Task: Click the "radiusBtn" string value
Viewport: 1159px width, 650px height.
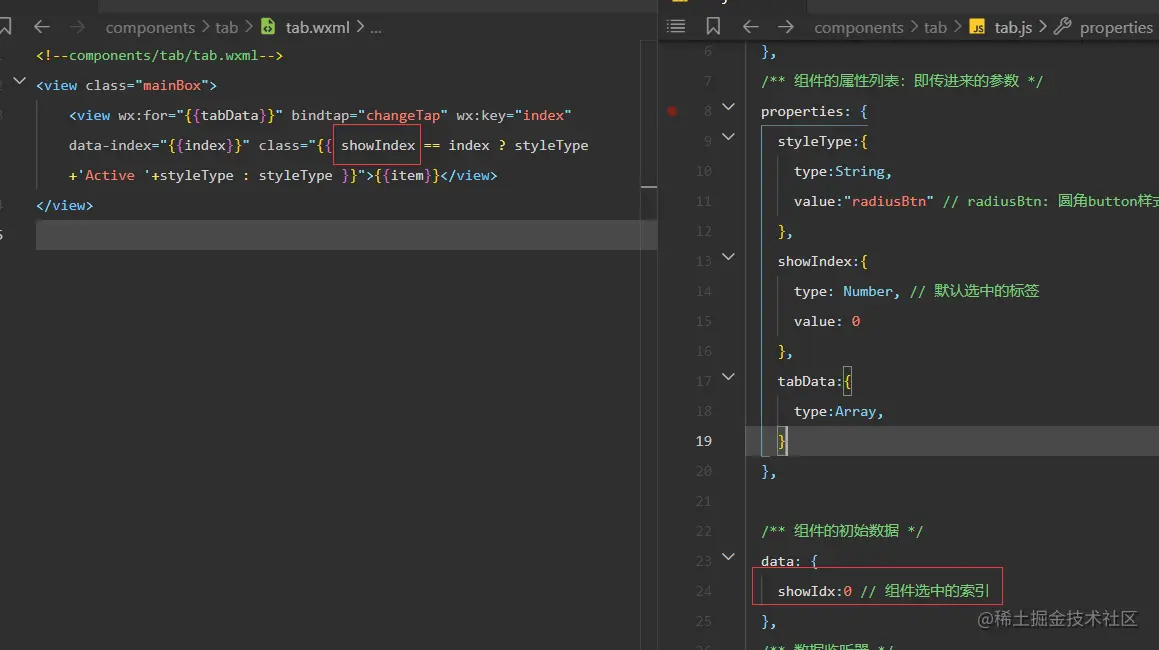Action: click(x=888, y=201)
